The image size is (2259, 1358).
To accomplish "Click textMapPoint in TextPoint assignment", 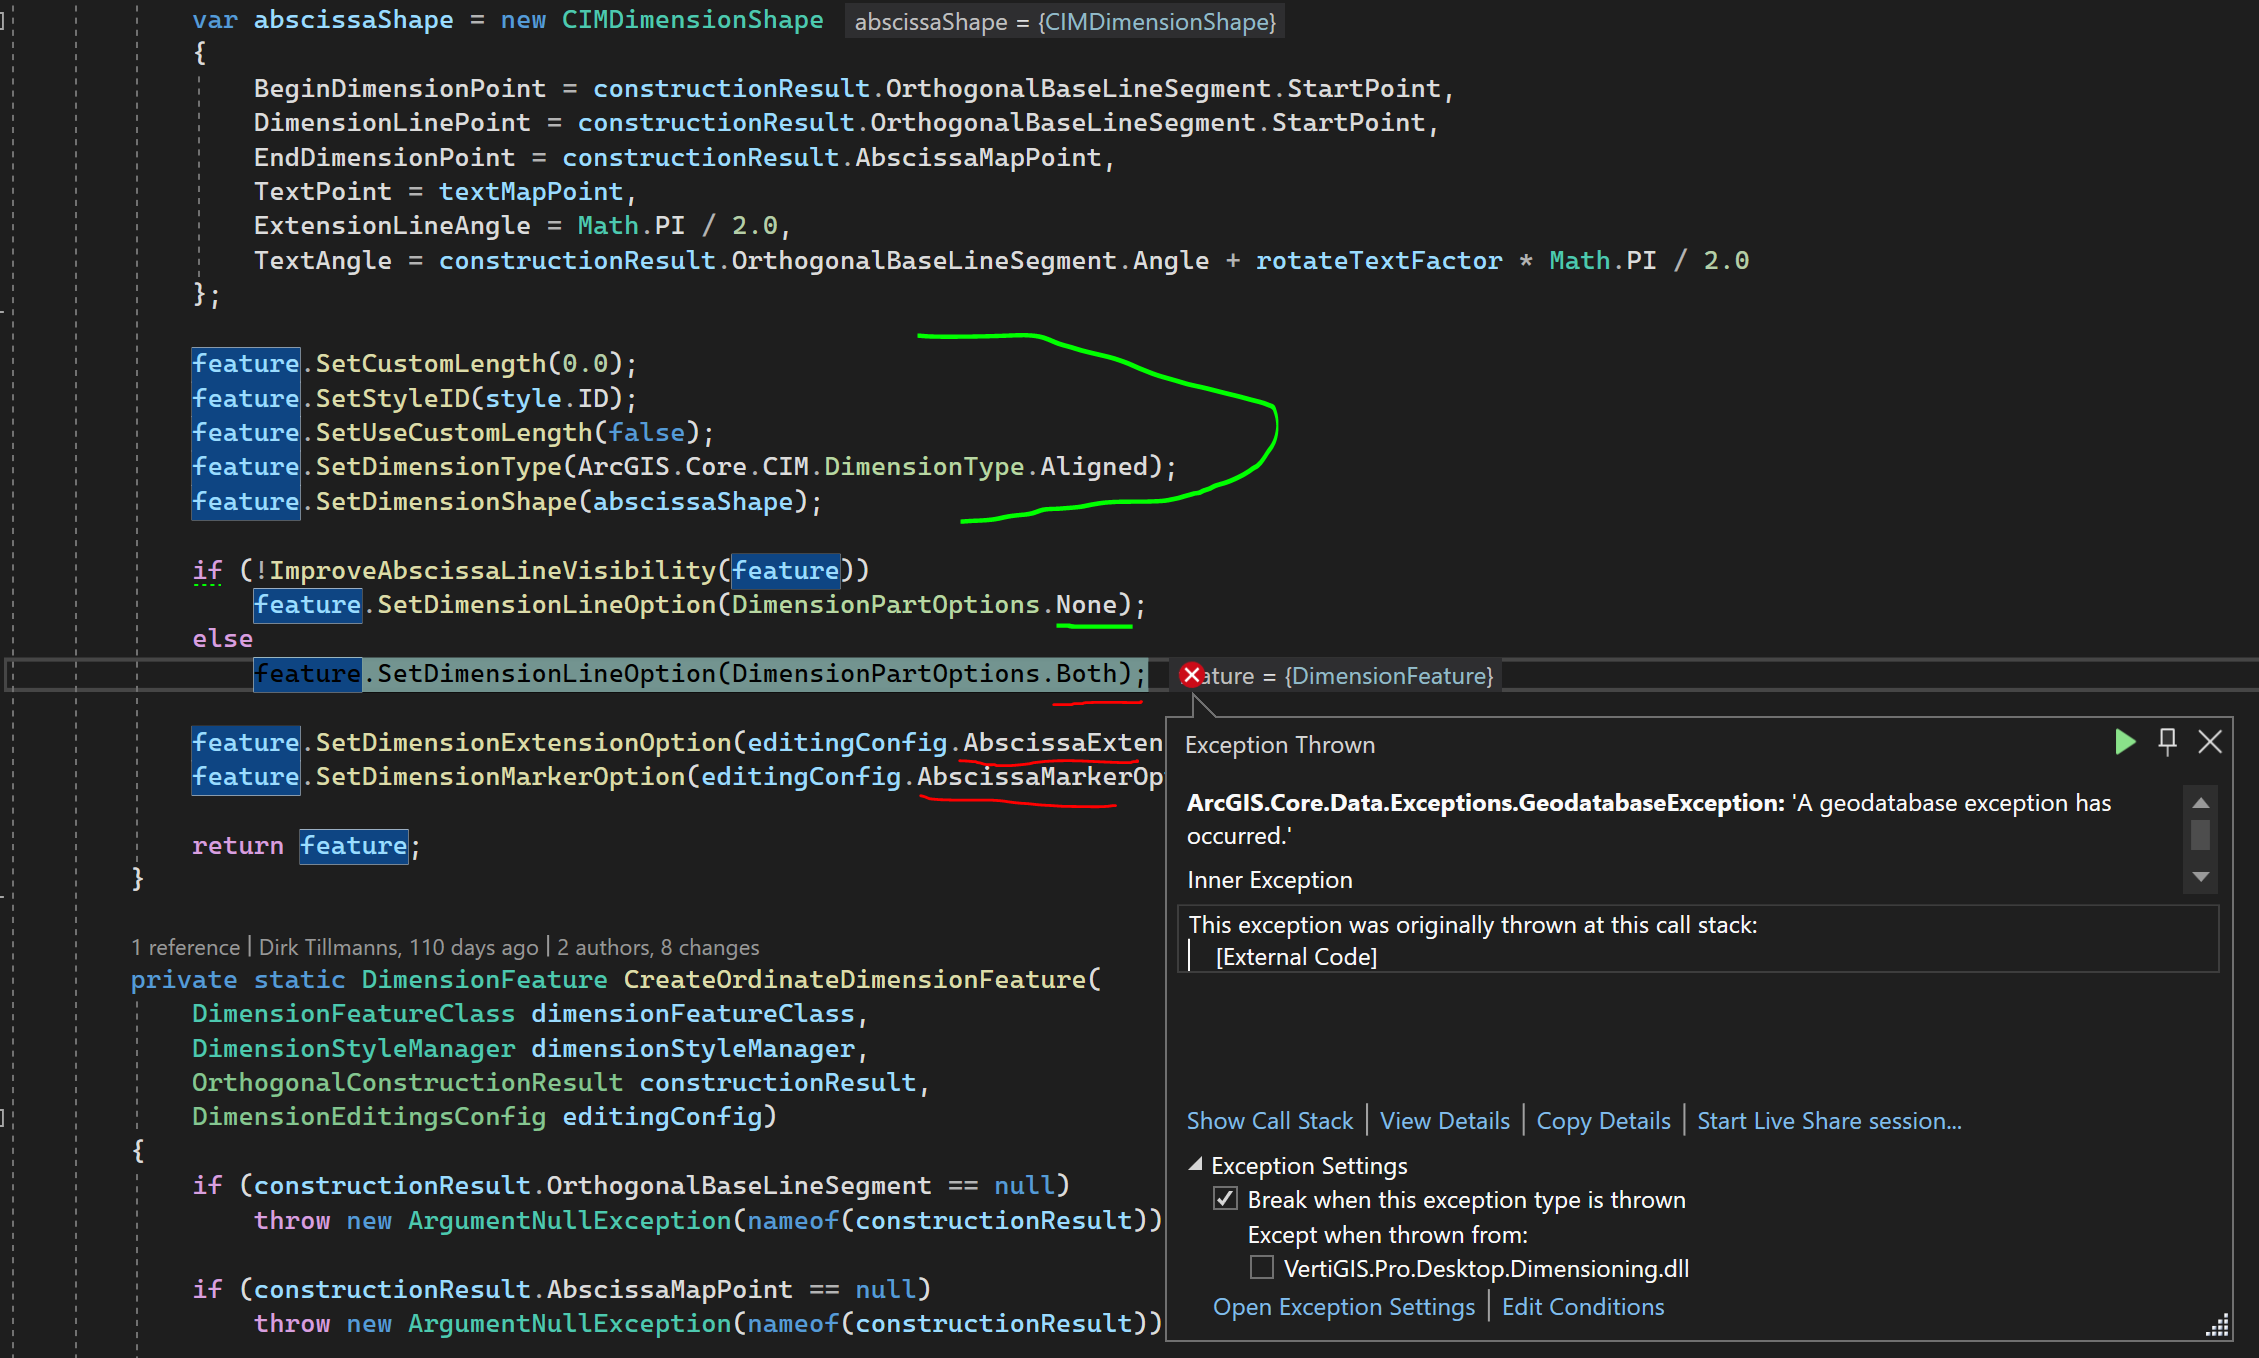I will point(530,192).
